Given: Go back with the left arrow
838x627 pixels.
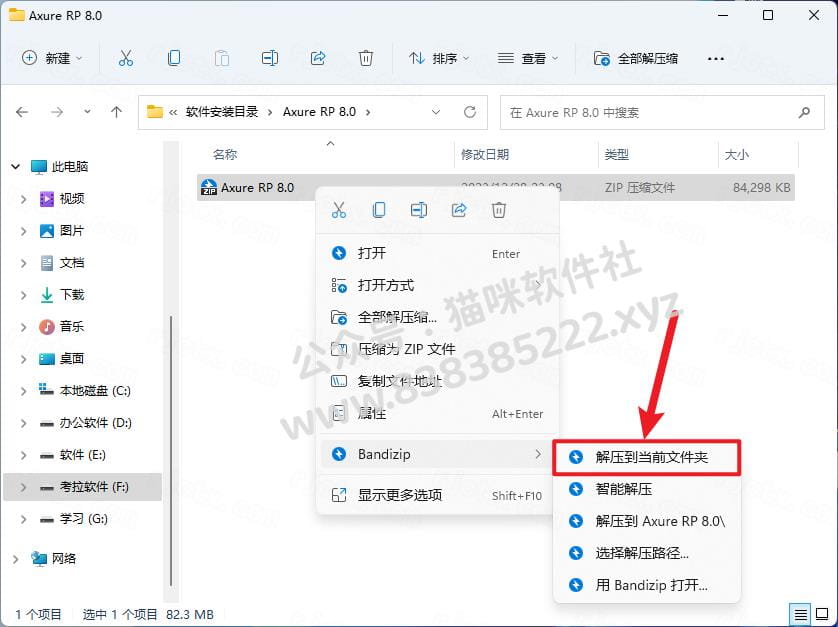Looking at the screenshot, I should coord(22,112).
